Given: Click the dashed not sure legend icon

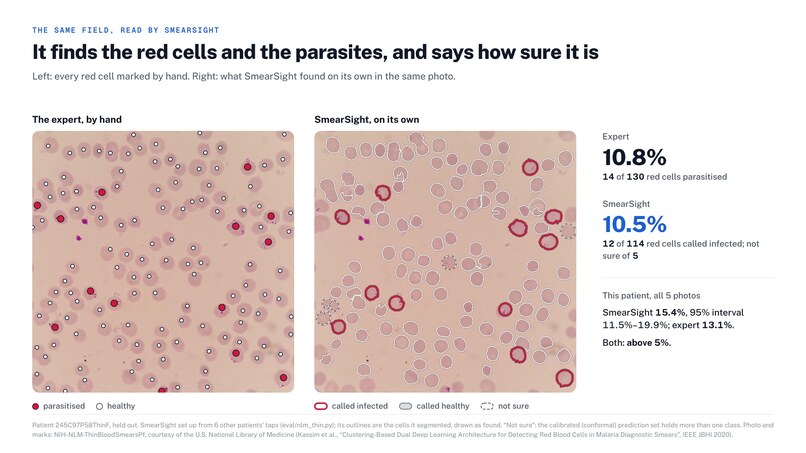Looking at the screenshot, I should (487, 406).
